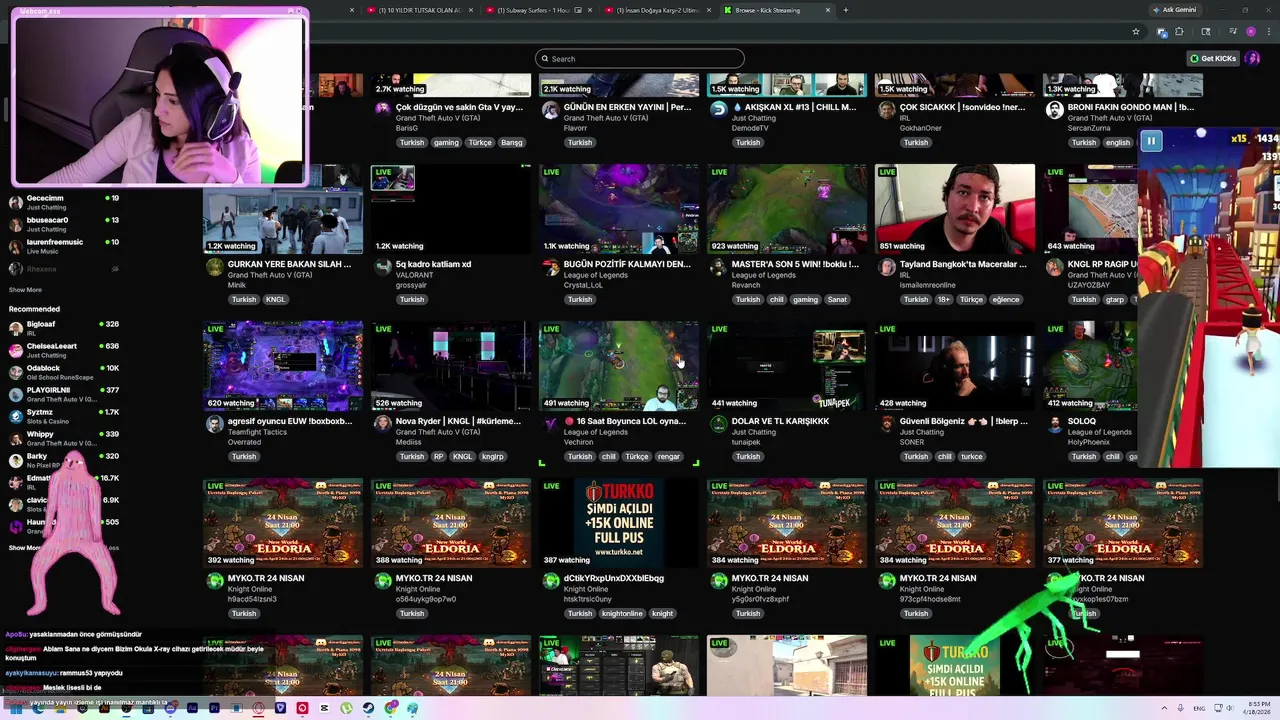
Task: Pause the Subway Surfers game overlay
Action: [x=1151, y=141]
